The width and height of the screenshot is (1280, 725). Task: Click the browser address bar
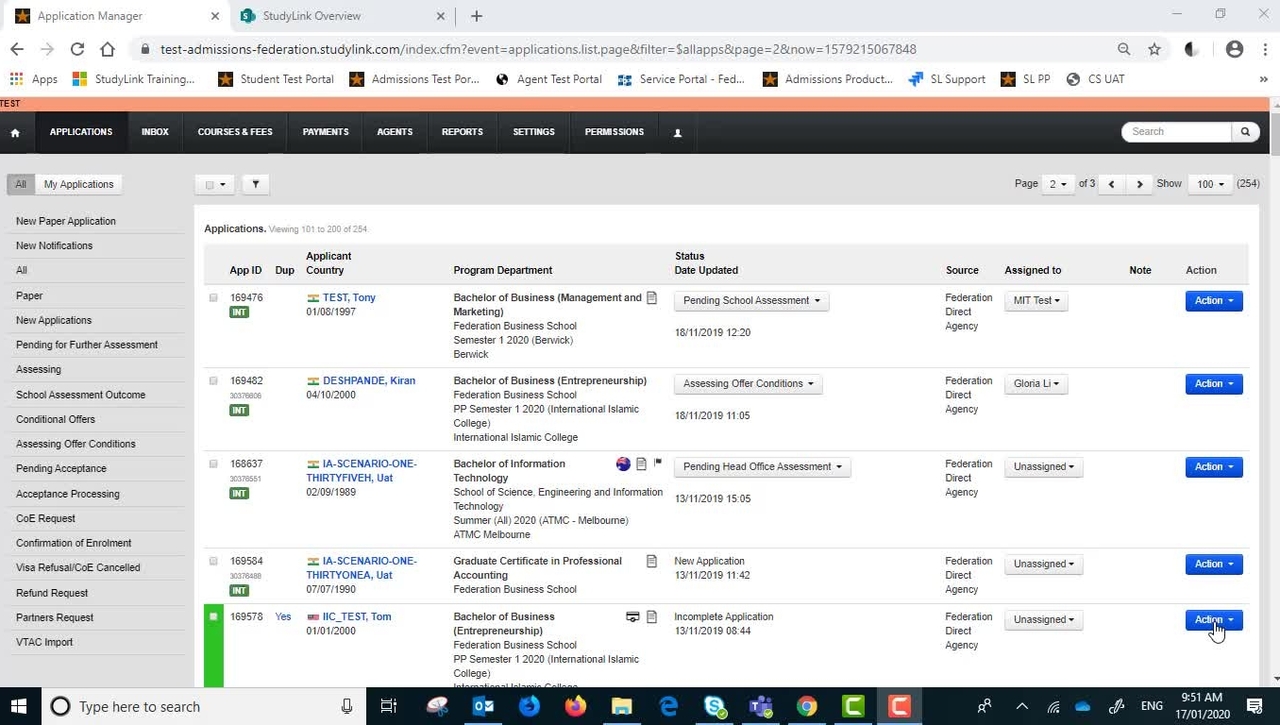click(x=625, y=49)
